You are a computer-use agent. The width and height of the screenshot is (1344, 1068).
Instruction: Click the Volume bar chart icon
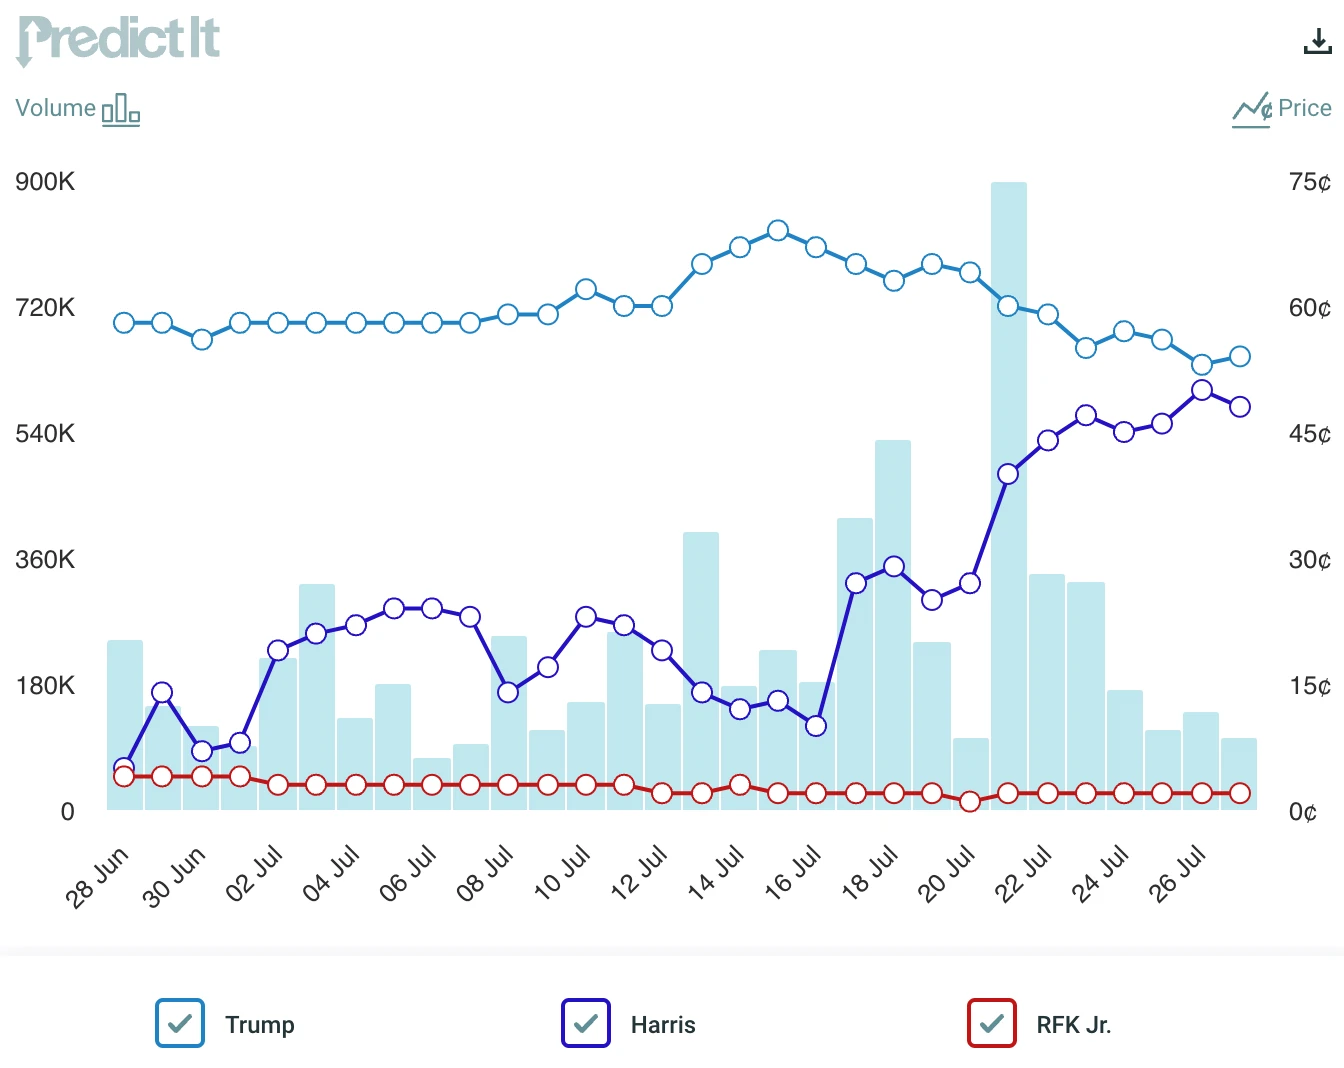(121, 108)
